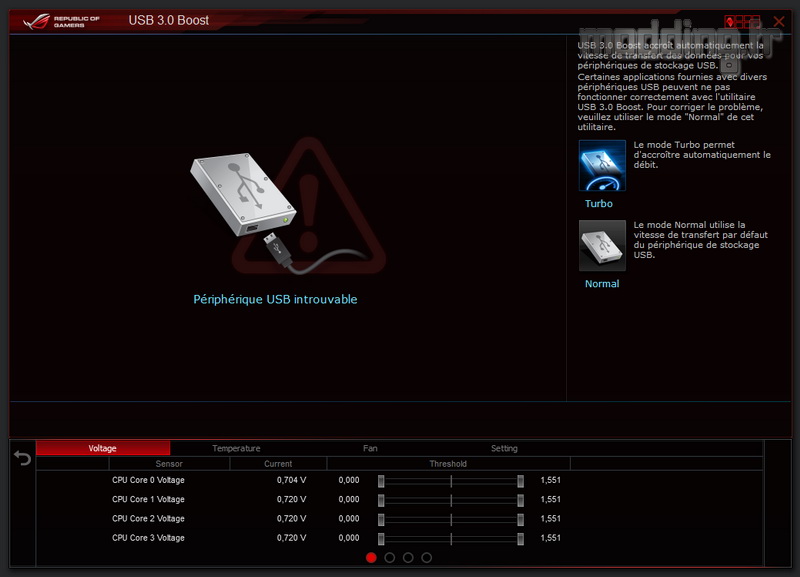800x577 pixels.
Task: Open the Temperature tab
Action: 236,448
